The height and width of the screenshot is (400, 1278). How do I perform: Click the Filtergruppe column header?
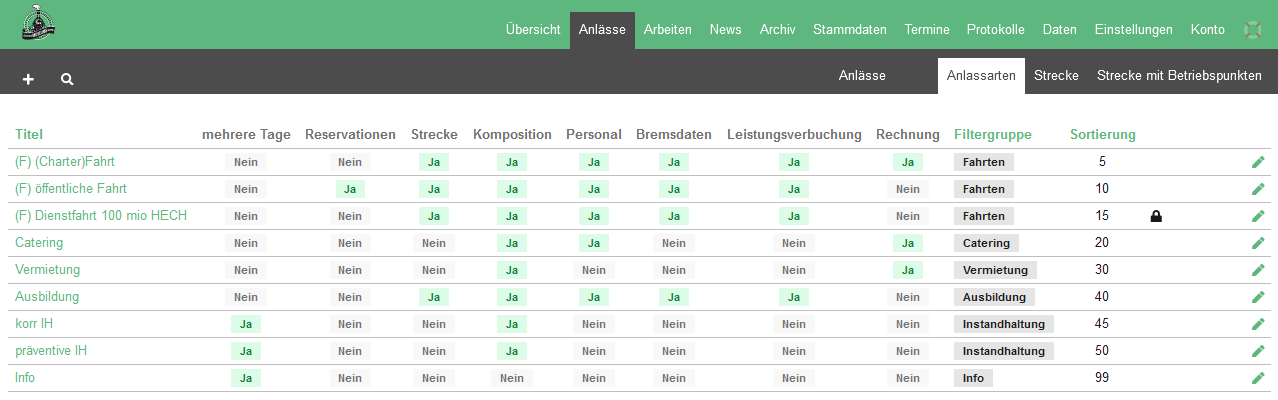tap(992, 135)
